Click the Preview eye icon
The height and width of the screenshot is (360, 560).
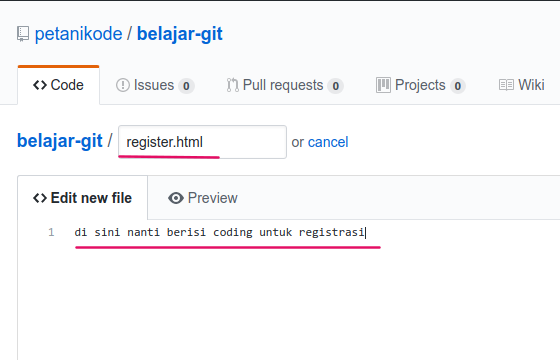click(x=176, y=198)
